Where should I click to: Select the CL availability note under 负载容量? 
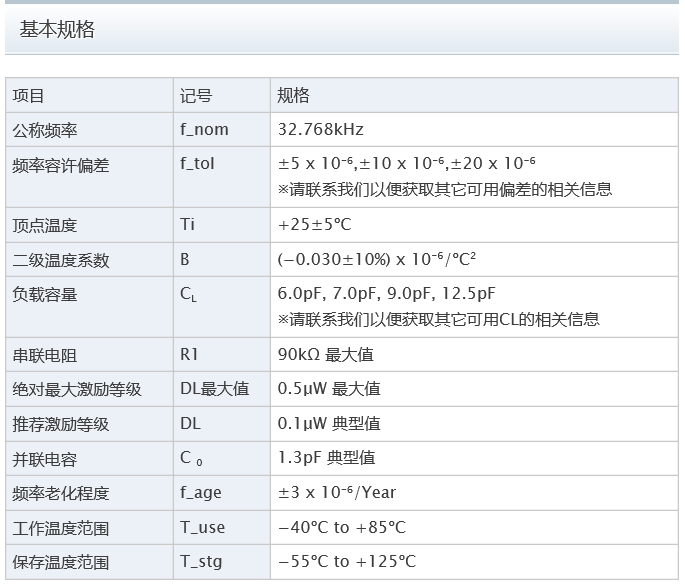point(438,319)
